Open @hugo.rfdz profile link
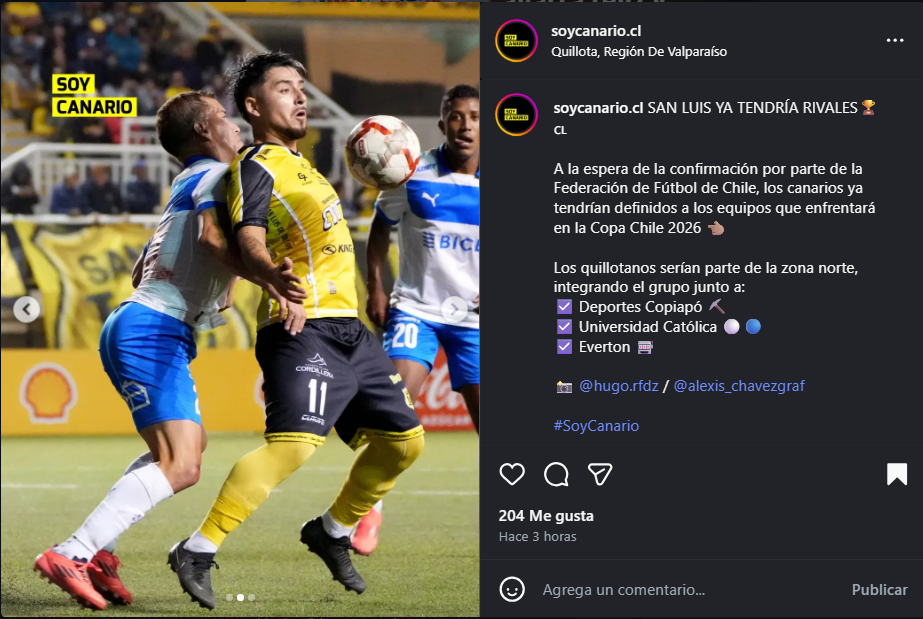923x619 pixels. point(618,386)
